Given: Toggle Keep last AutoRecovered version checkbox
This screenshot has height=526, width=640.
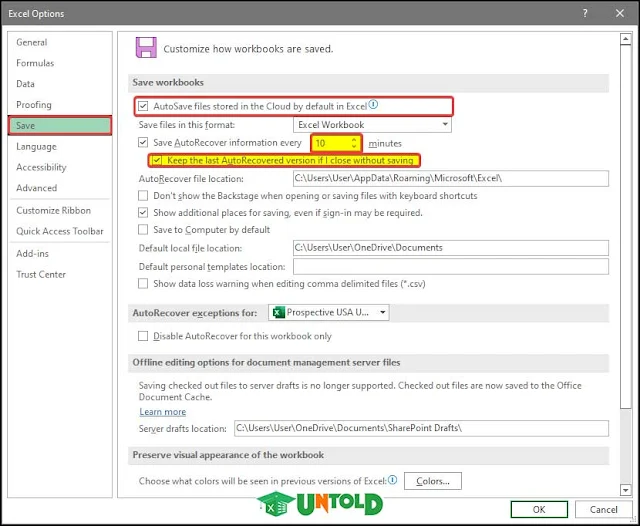Looking at the screenshot, I should click(157, 160).
